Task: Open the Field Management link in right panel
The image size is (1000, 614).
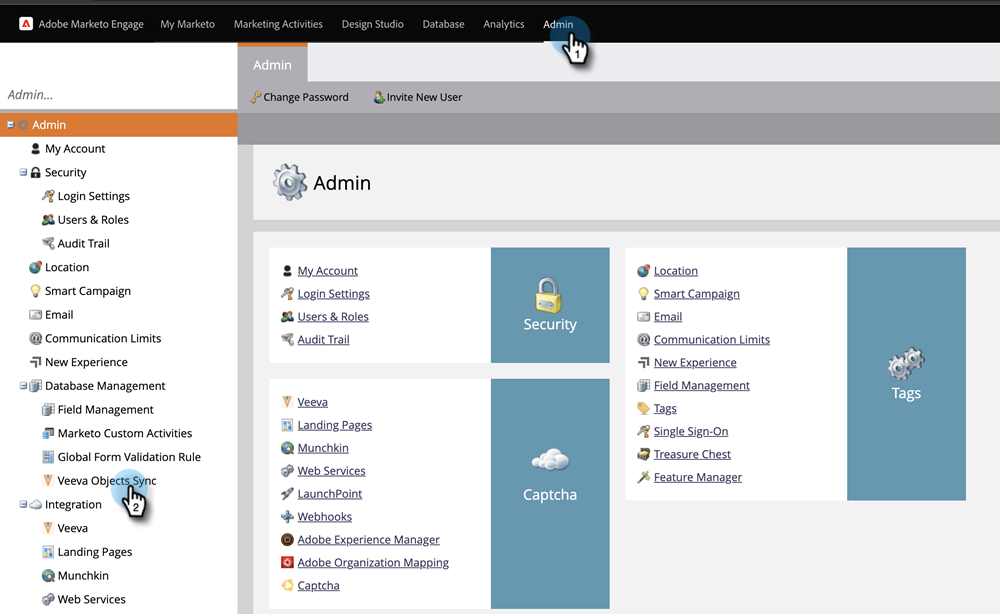Action: [x=702, y=386]
